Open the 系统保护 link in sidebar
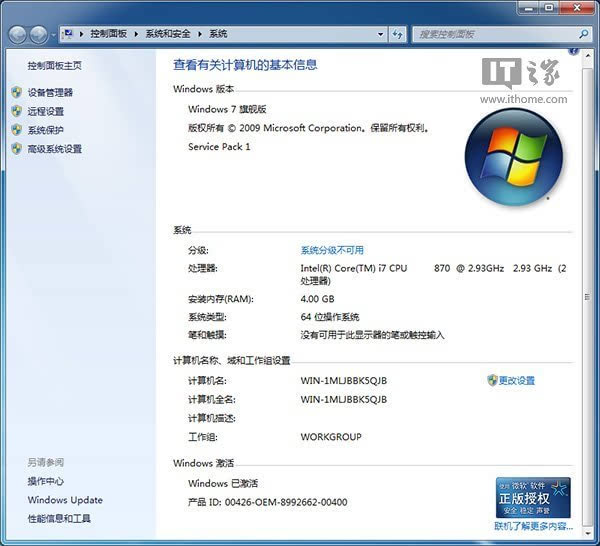The image size is (600, 546). (x=46, y=130)
